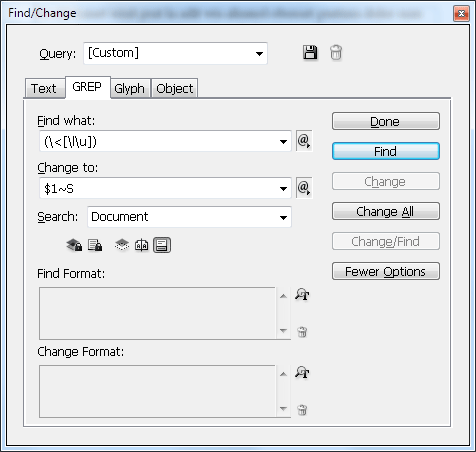This screenshot has width=476, height=452.
Task: Specify attributes to change with the Change Format icon
Action: (302, 372)
